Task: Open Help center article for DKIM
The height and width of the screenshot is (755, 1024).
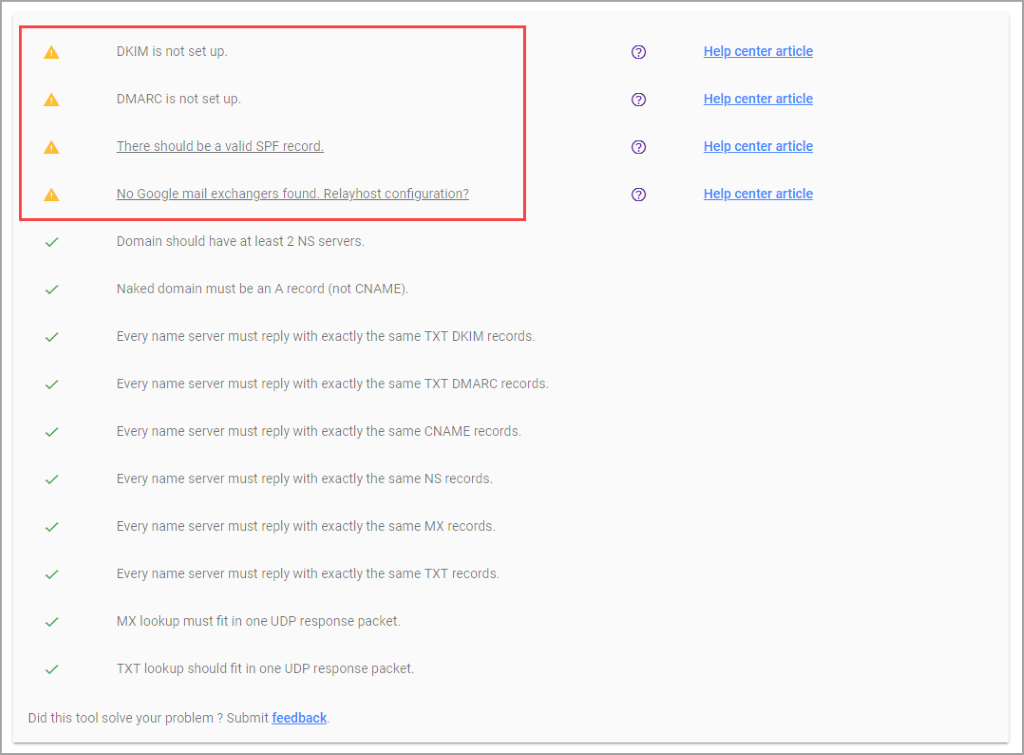Action: click(758, 51)
